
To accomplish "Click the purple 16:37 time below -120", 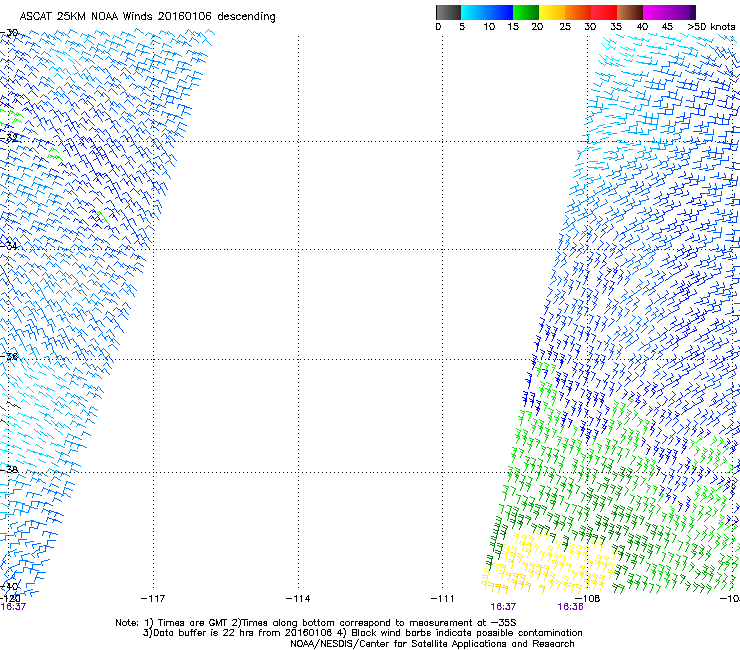I will pos(13,607).
